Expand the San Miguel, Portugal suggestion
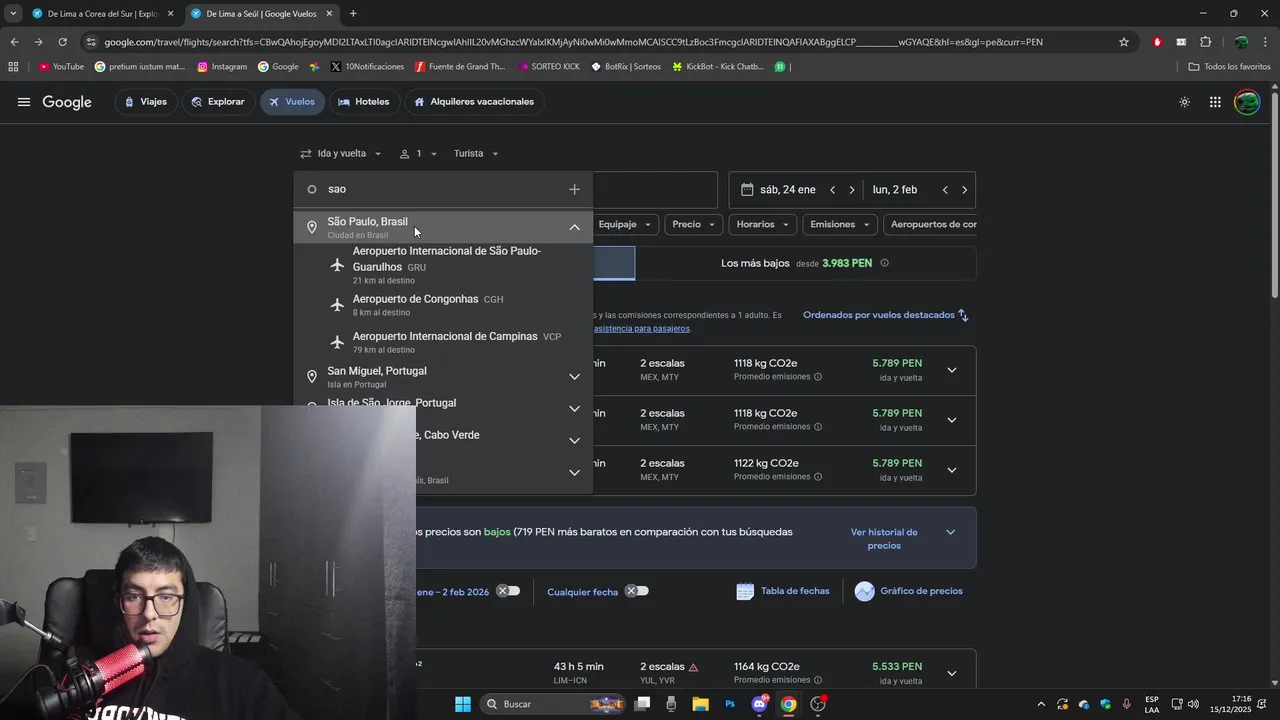 click(x=574, y=377)
